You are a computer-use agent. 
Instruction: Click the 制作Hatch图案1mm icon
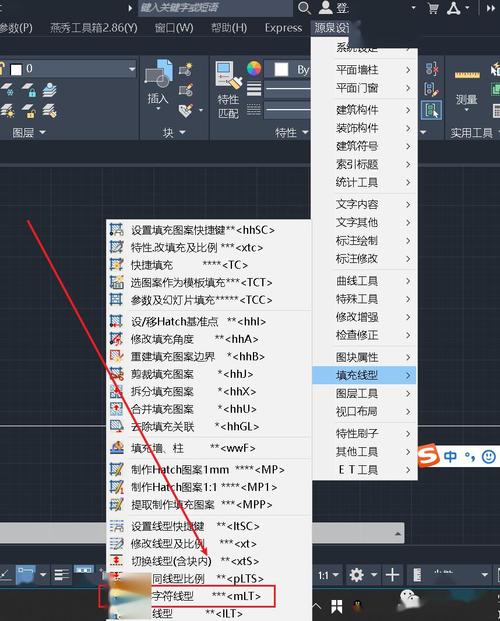(116, 469)
